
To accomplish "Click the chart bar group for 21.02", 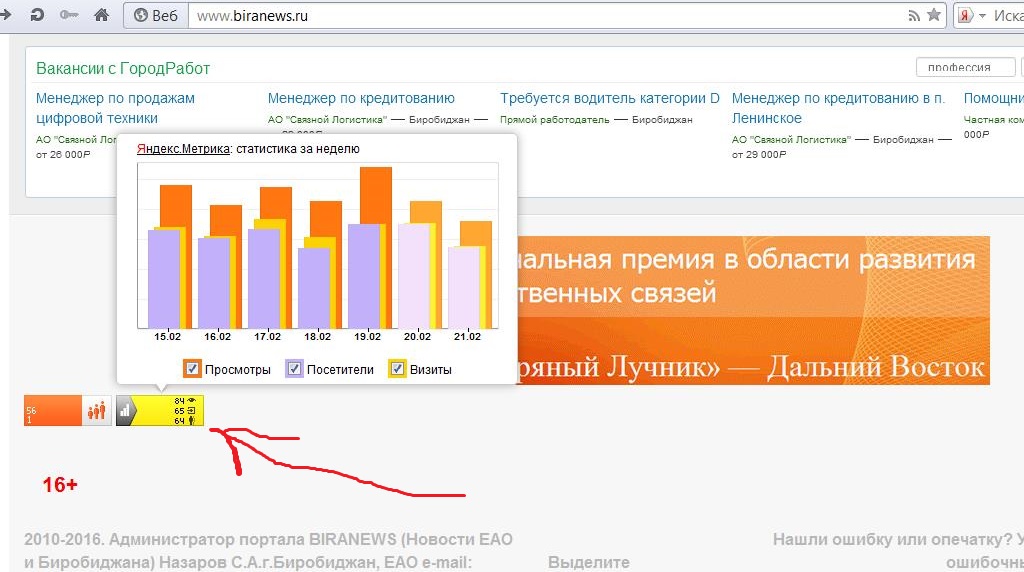I will click(x=470, y=275).
